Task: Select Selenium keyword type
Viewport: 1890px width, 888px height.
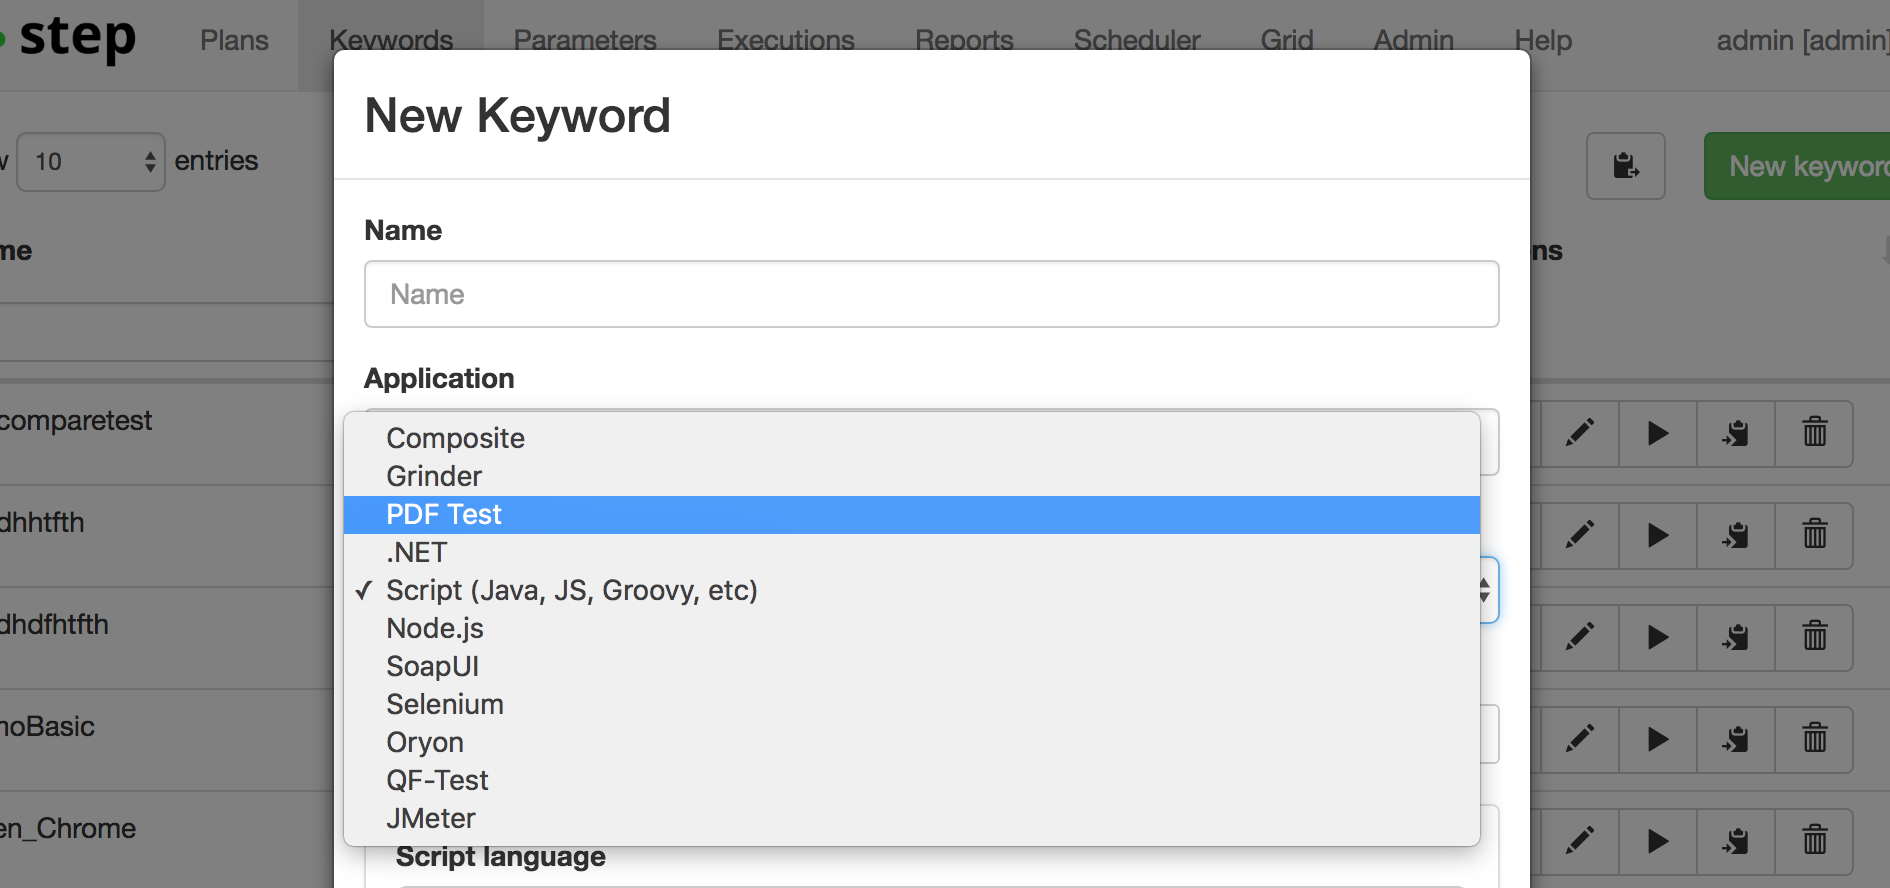Action: pos(912,704)
